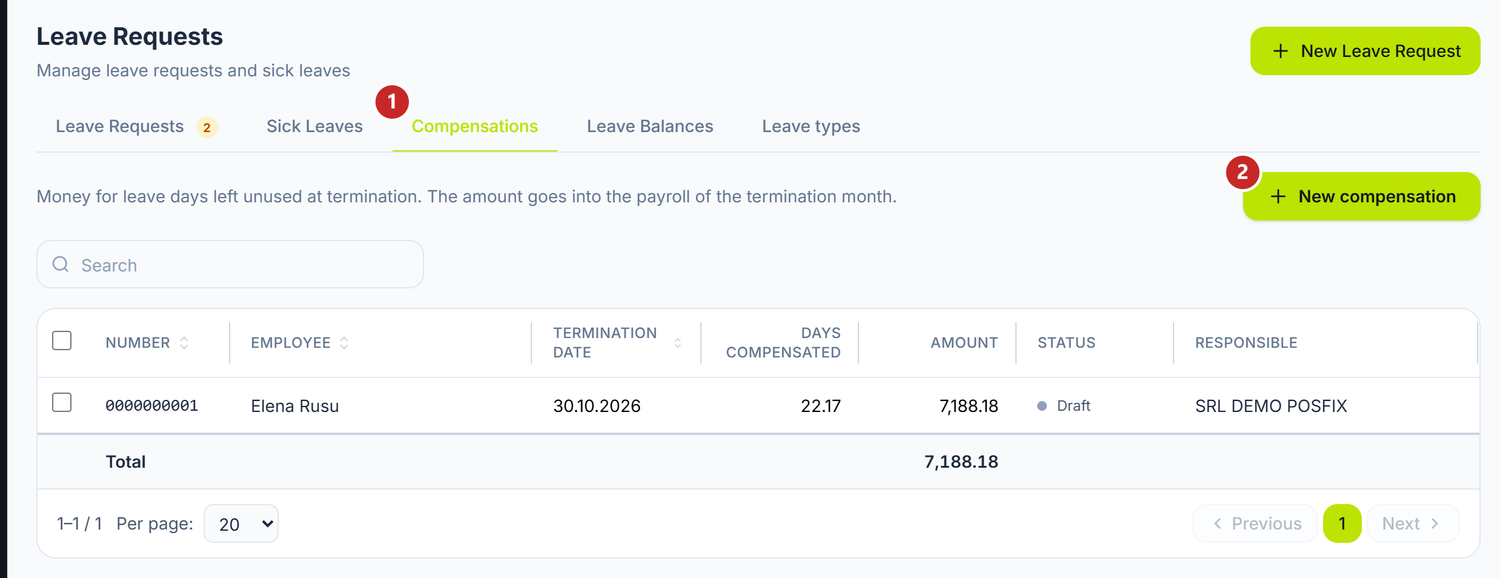Image resolution: width=1500 pixels, height=578 pixels.
Task: Open compensation number 0000000001
Action: 152,406
